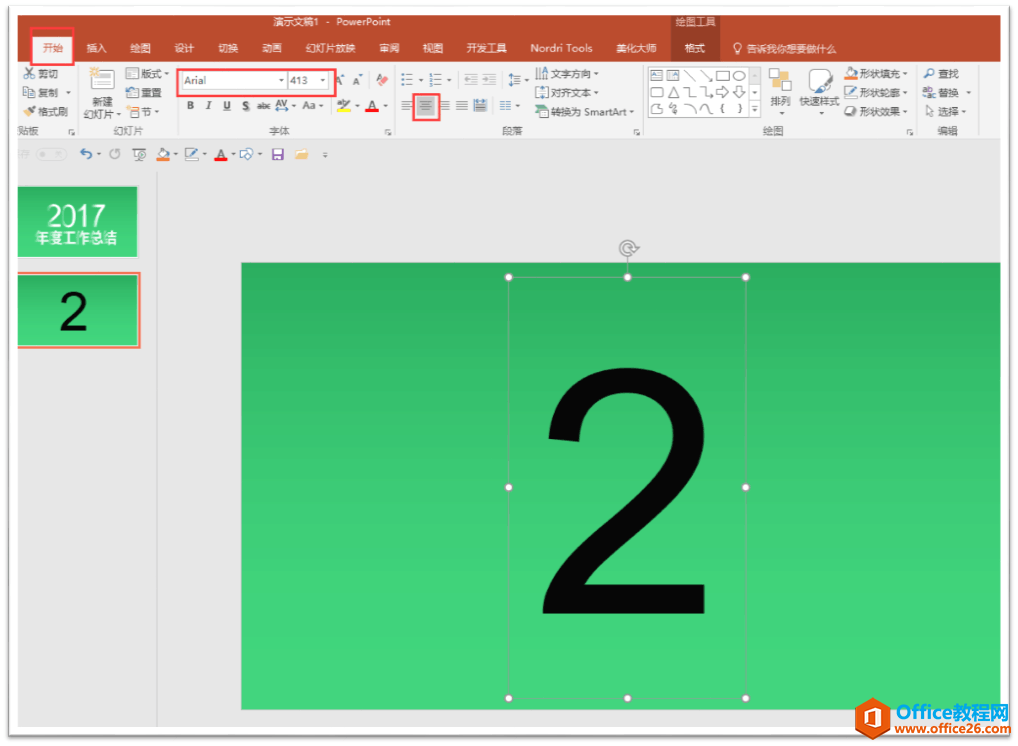This screenshot has height=746, width=1018.
Task: Toggle italic formatting
Action: click(208, 106)
